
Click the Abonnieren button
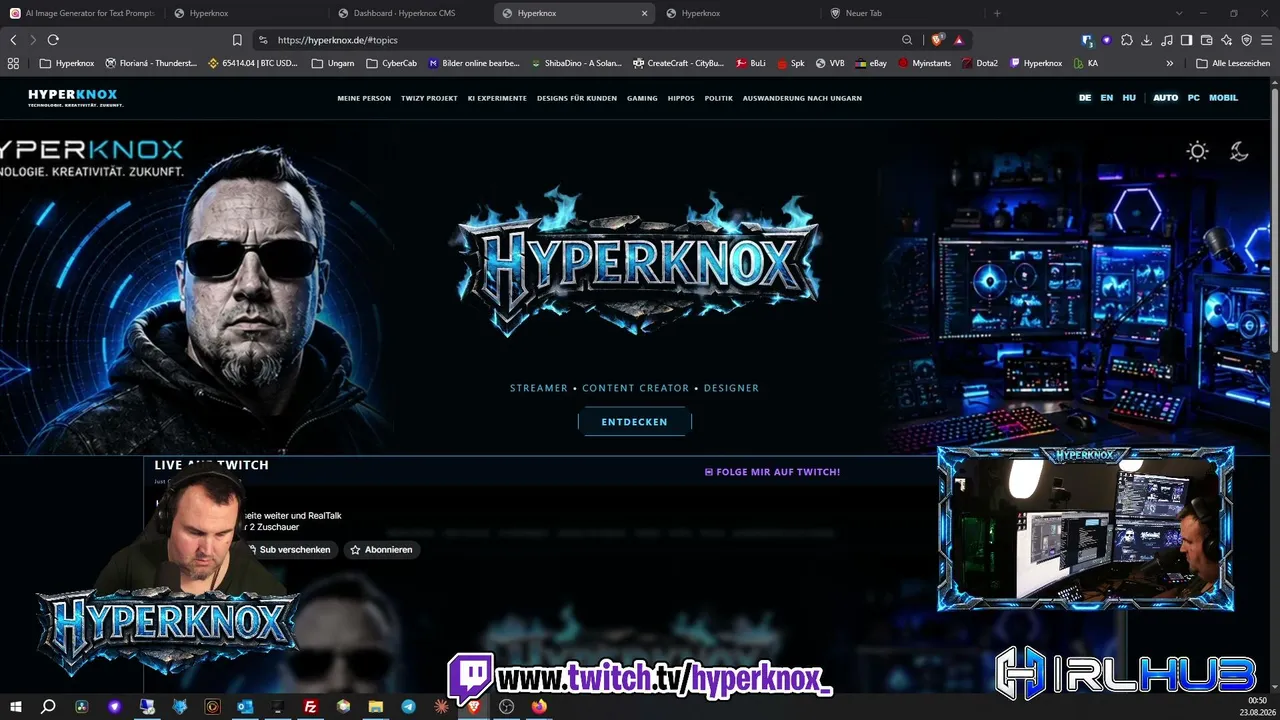tap(381, 550)
